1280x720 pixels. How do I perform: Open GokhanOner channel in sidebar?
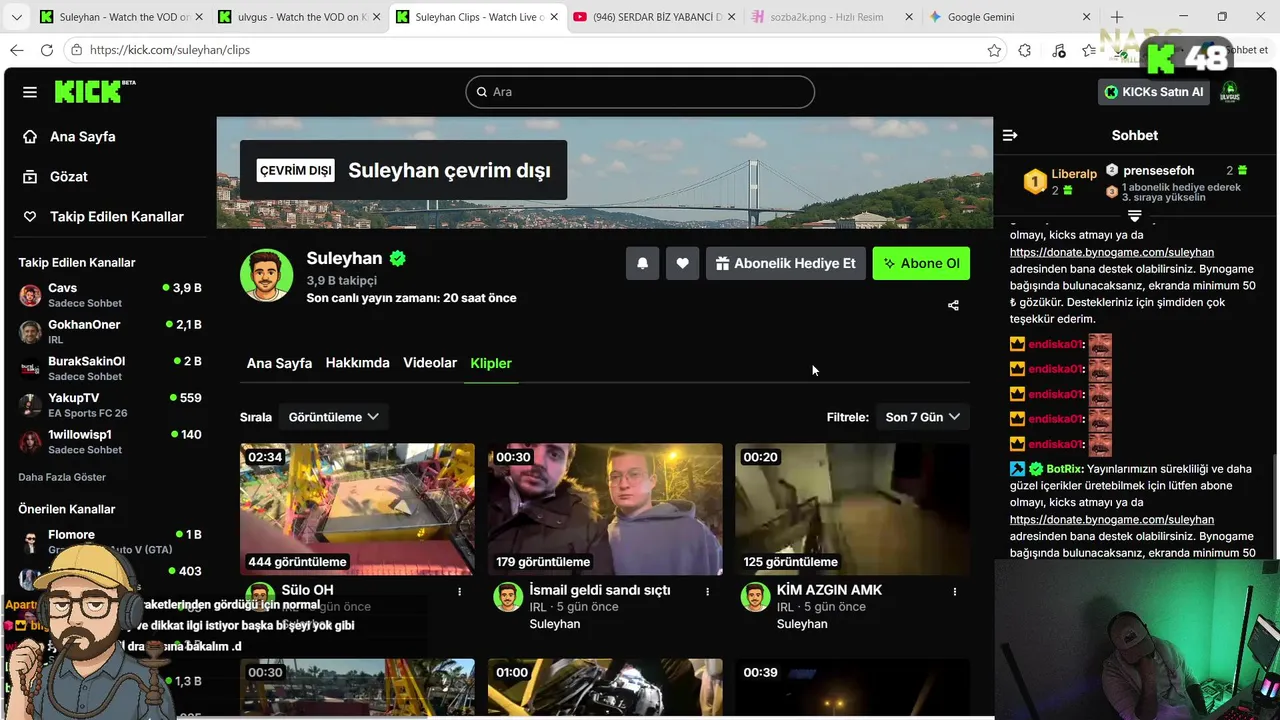110,332
